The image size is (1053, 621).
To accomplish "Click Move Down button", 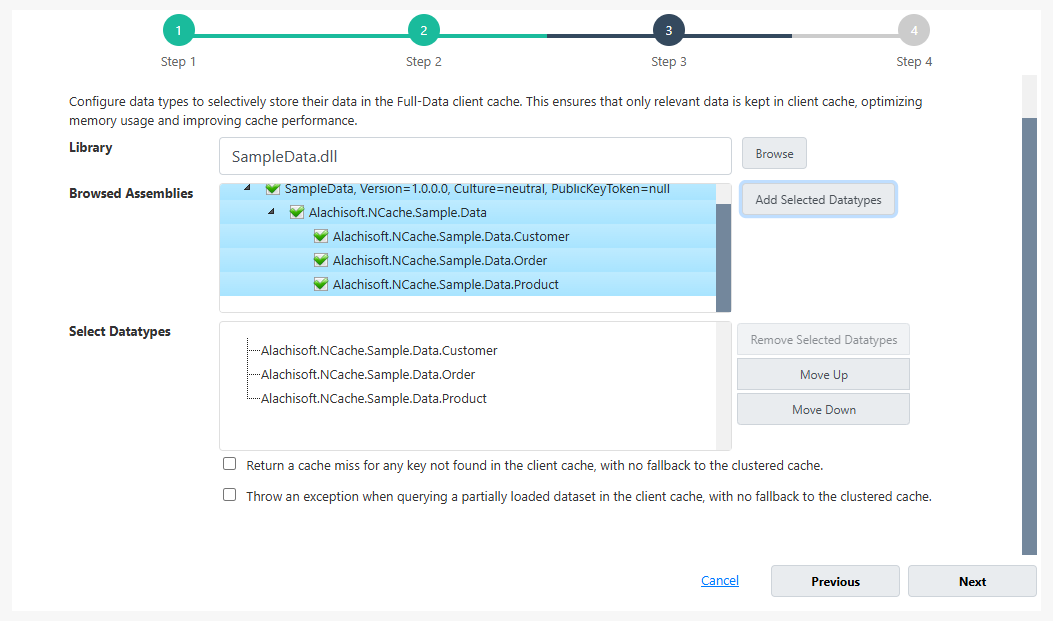I will point(823,410).
